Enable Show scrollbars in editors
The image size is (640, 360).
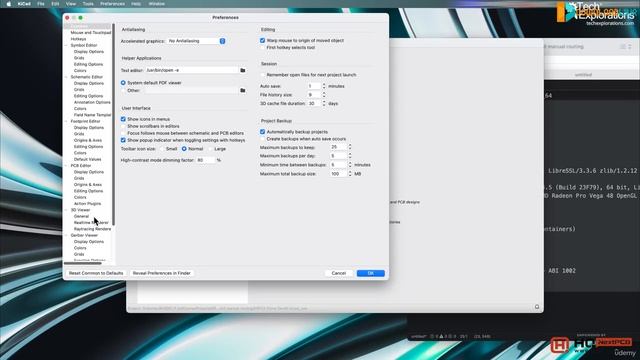coord(123,126)
